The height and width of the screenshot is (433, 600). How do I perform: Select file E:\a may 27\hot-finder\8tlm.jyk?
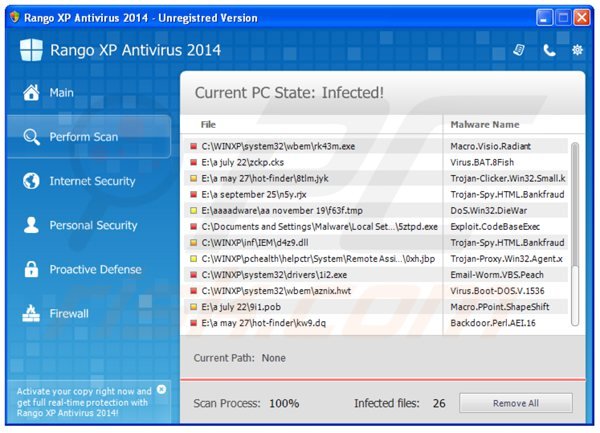[x=265, y=178]
